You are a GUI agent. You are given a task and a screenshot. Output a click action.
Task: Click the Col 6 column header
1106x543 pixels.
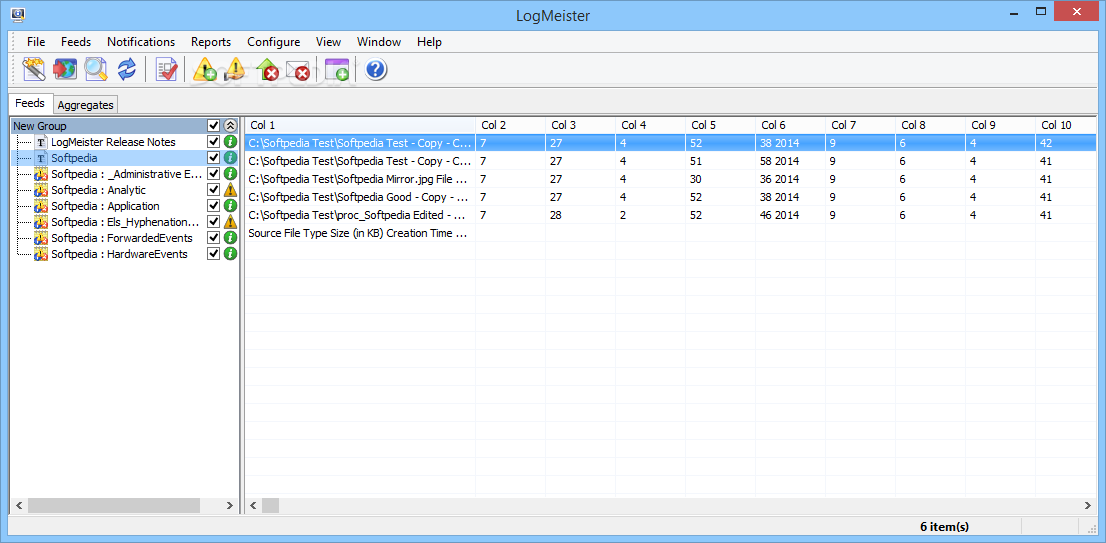tap(791, 125)
